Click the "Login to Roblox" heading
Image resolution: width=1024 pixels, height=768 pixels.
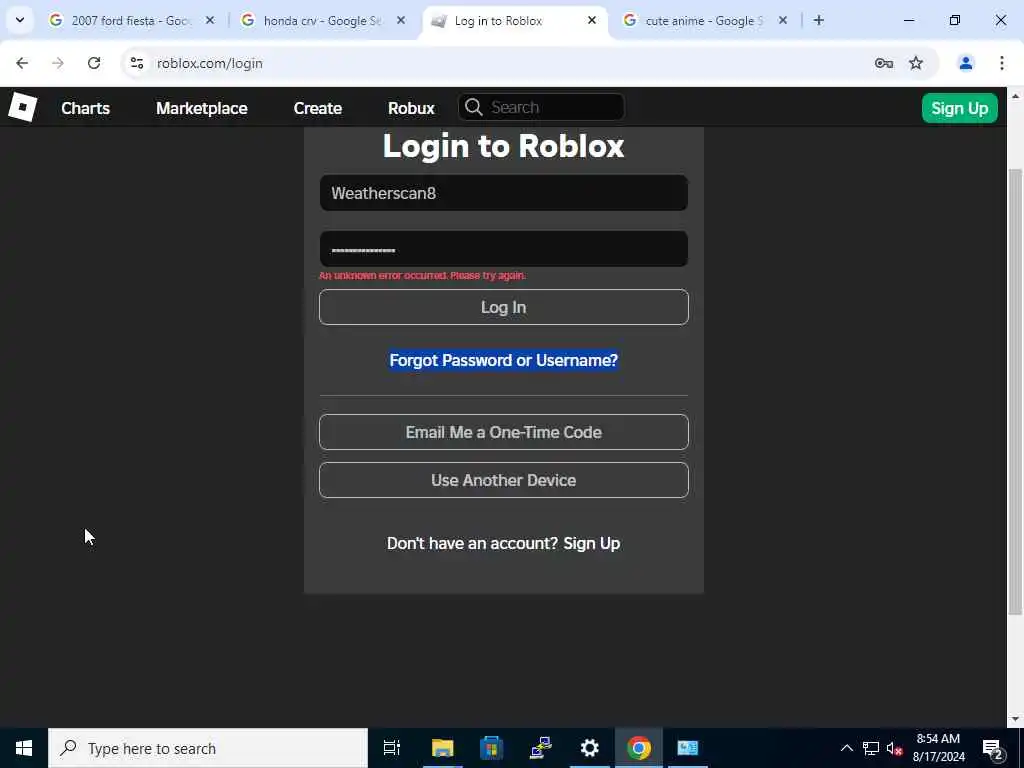pyautogui.click(x=504, y=145)
